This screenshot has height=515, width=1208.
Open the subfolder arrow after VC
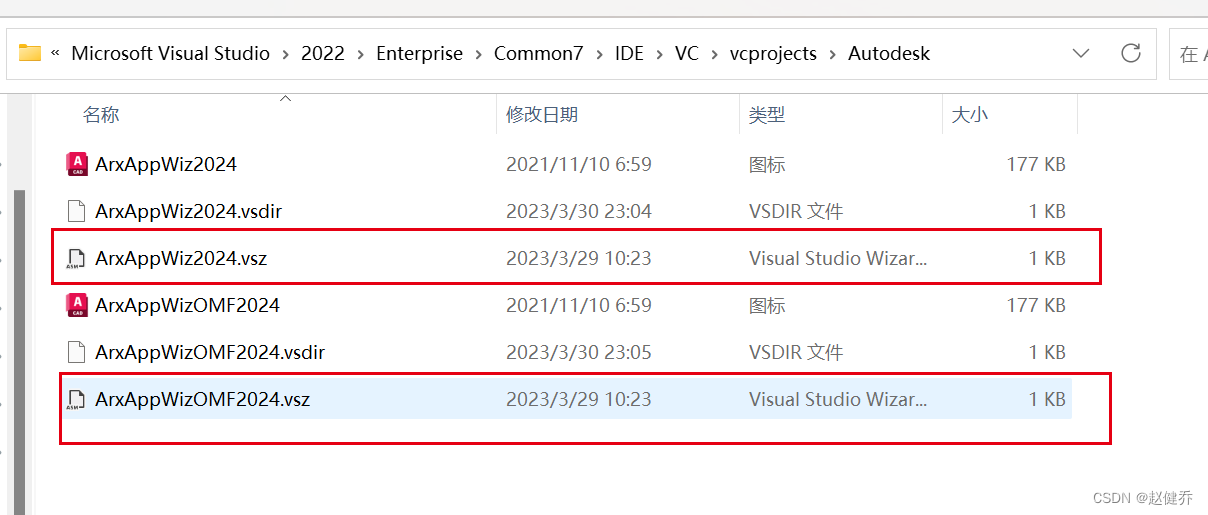click(714, 54)
